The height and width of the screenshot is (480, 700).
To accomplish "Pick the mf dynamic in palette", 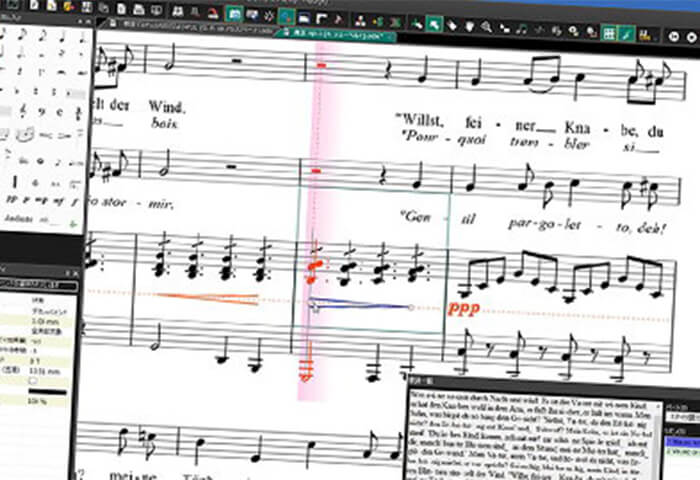I will (x=58, y=201).
